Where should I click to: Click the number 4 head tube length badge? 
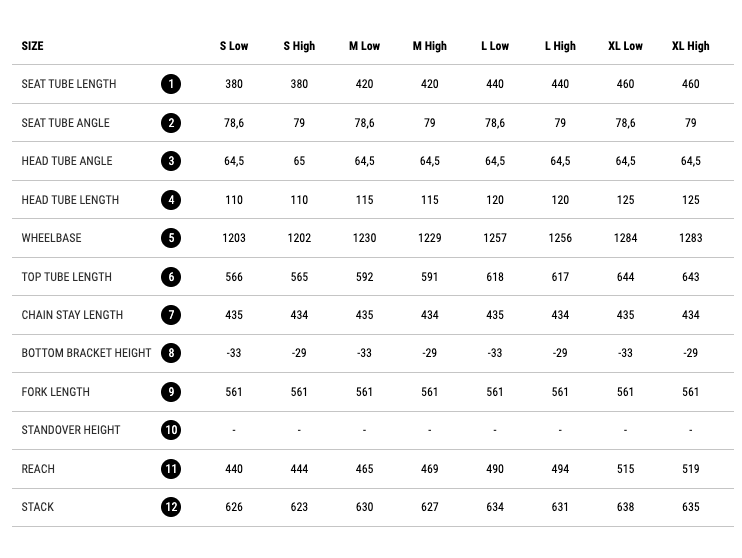tap(171, 200)
